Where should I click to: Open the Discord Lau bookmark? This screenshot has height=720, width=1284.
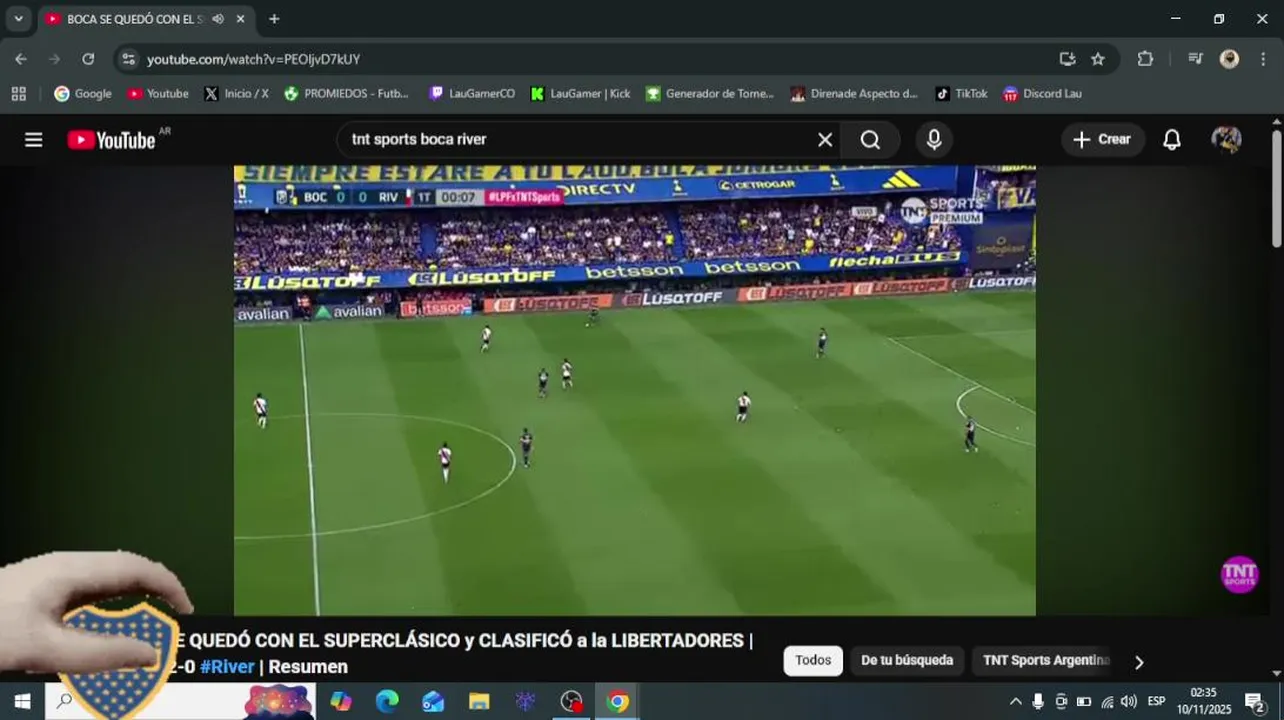point(1043,94)
